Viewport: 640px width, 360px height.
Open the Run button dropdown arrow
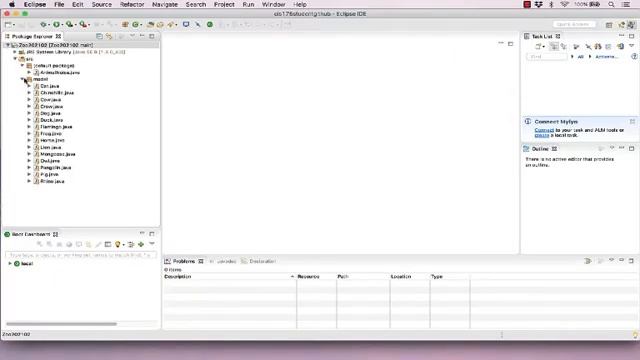pyautogui.click(x=62, y=25)
